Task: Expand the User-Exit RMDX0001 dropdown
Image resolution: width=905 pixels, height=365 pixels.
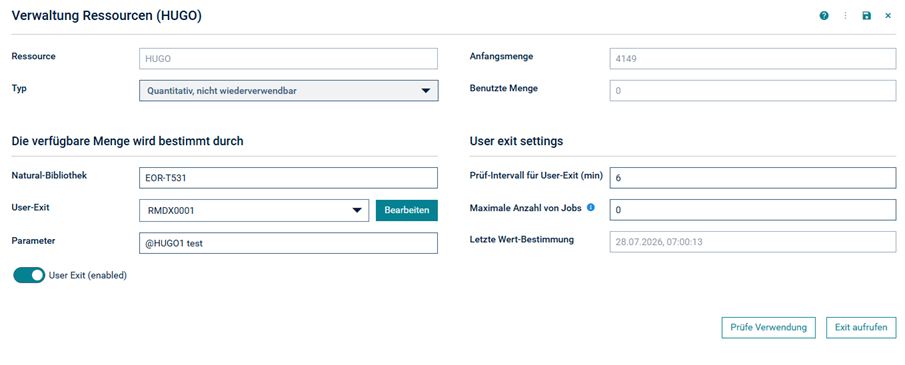Action: click(x=254, y=211)
